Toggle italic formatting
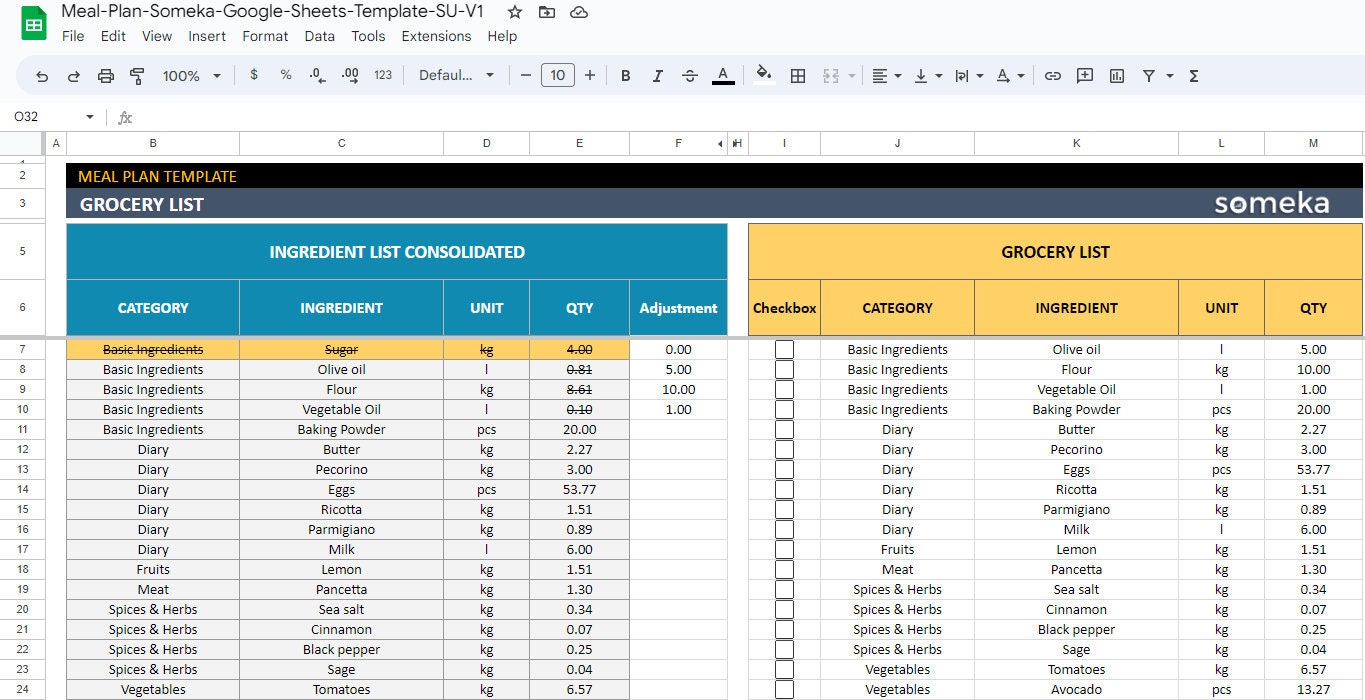Viewport: 1365px width, 700px height. (658, 75)
